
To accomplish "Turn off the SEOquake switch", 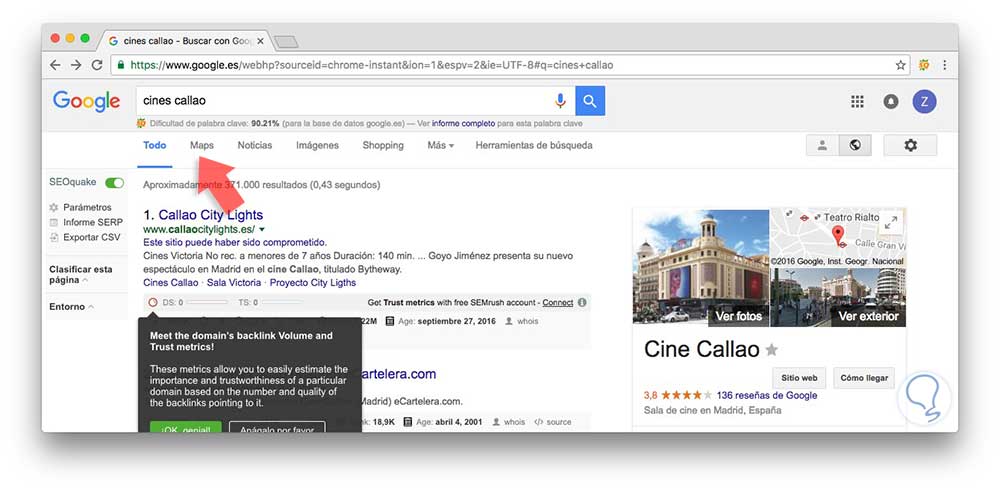I will tap(115, 183).
